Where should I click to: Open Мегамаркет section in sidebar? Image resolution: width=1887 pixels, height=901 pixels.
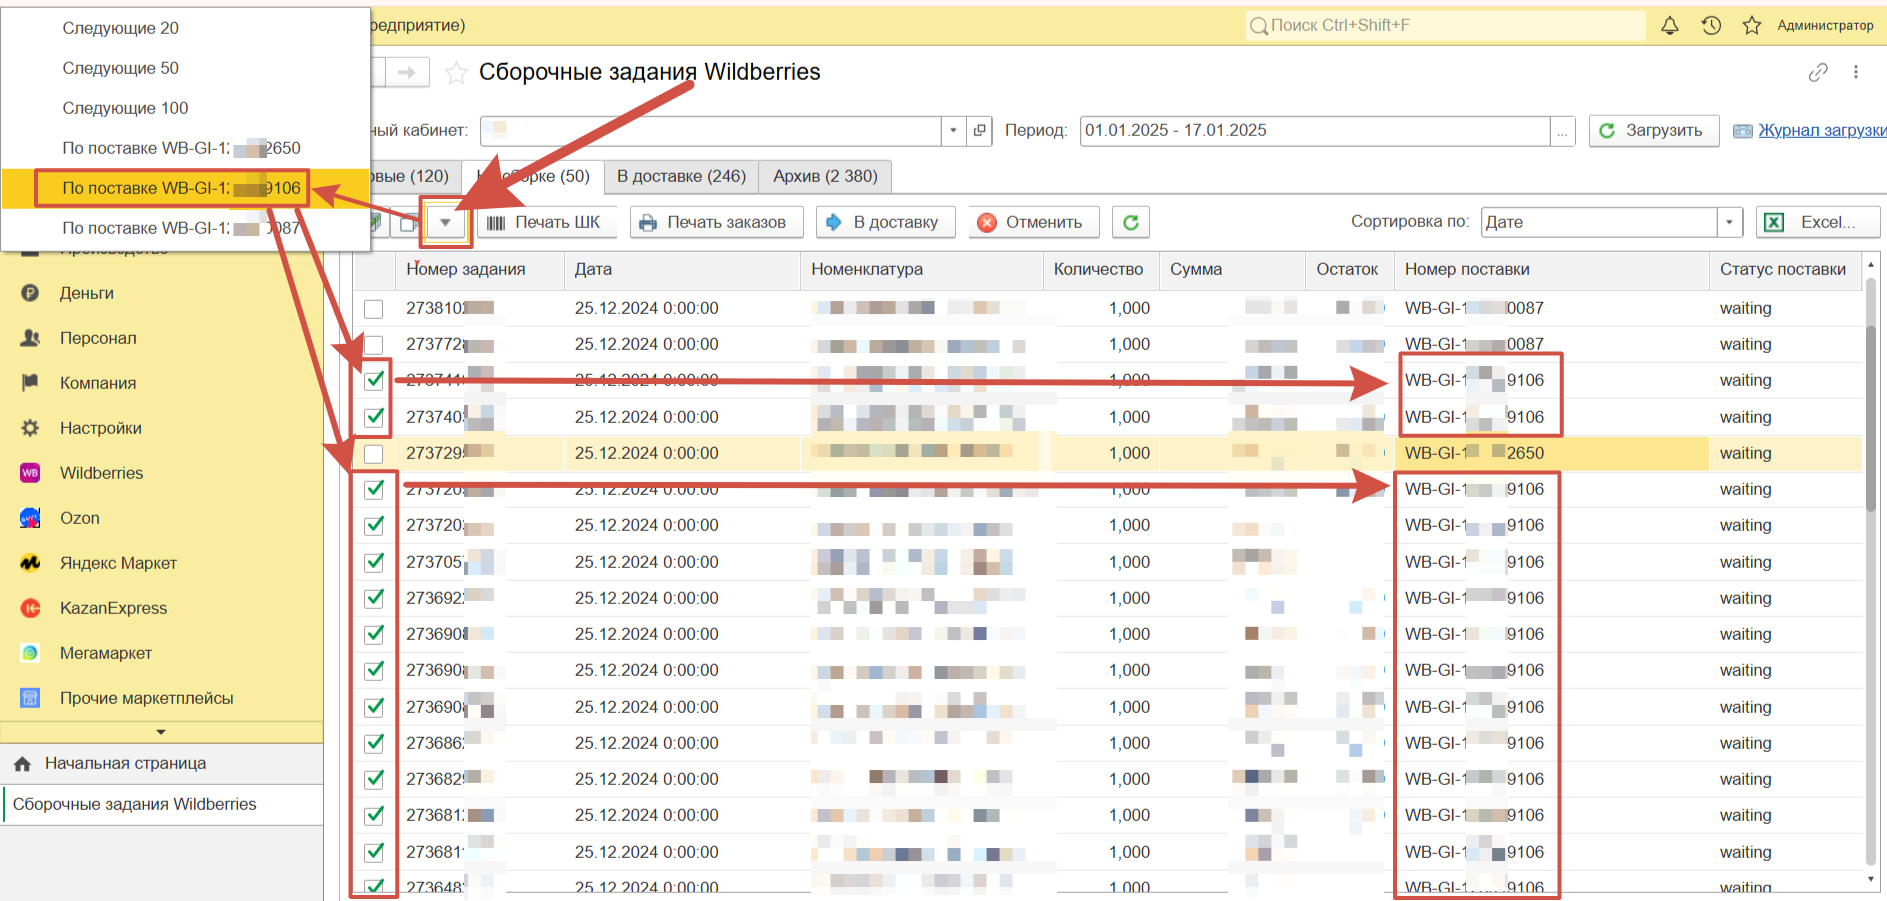[106, 653]
